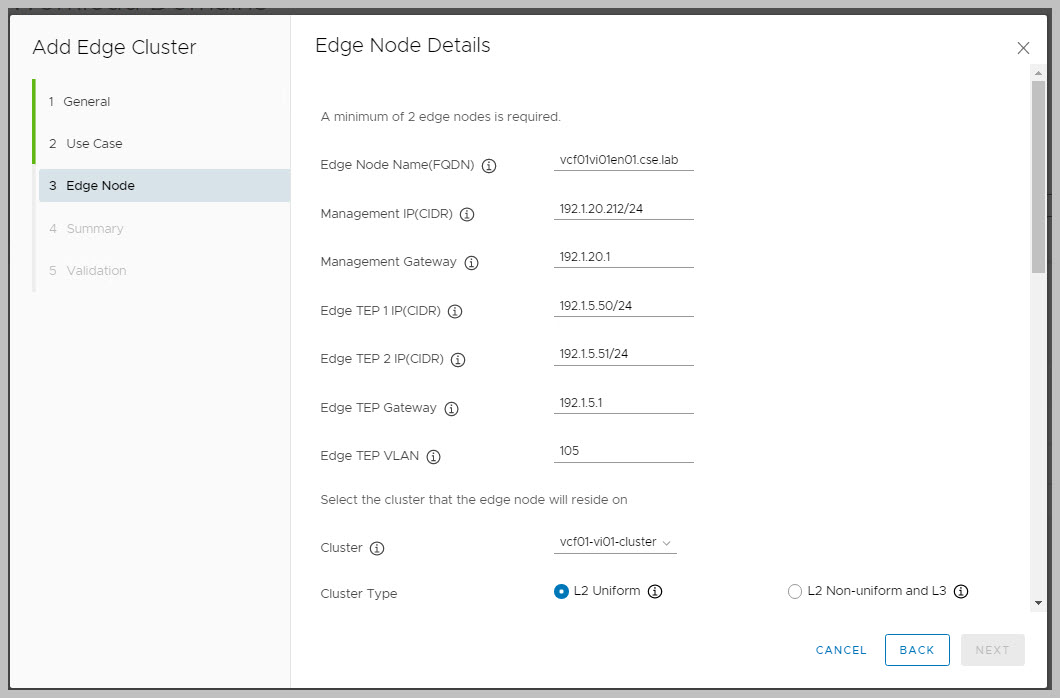The image size is (1060, 698).
Task: Select the L2 Uniform cluster type
Action: tap(561, 591)
